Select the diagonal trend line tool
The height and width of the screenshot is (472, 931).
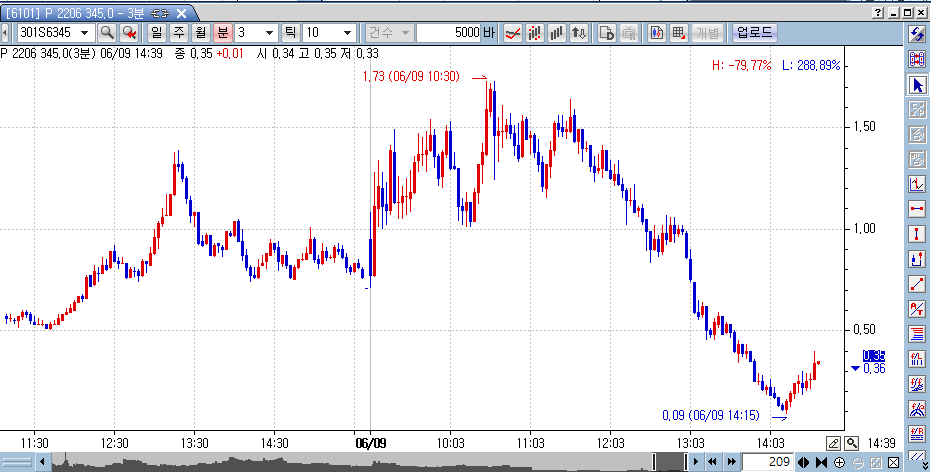coord(917,284)
